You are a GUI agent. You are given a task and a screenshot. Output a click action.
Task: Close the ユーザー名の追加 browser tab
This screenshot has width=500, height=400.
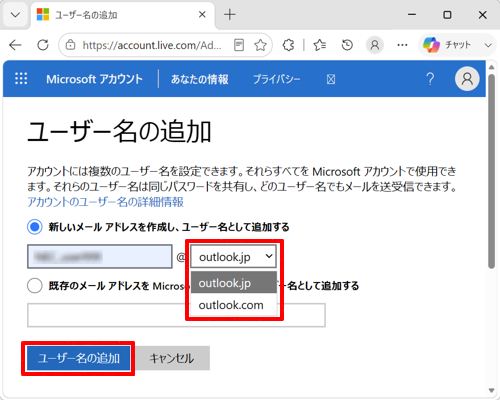click(202, 15)
